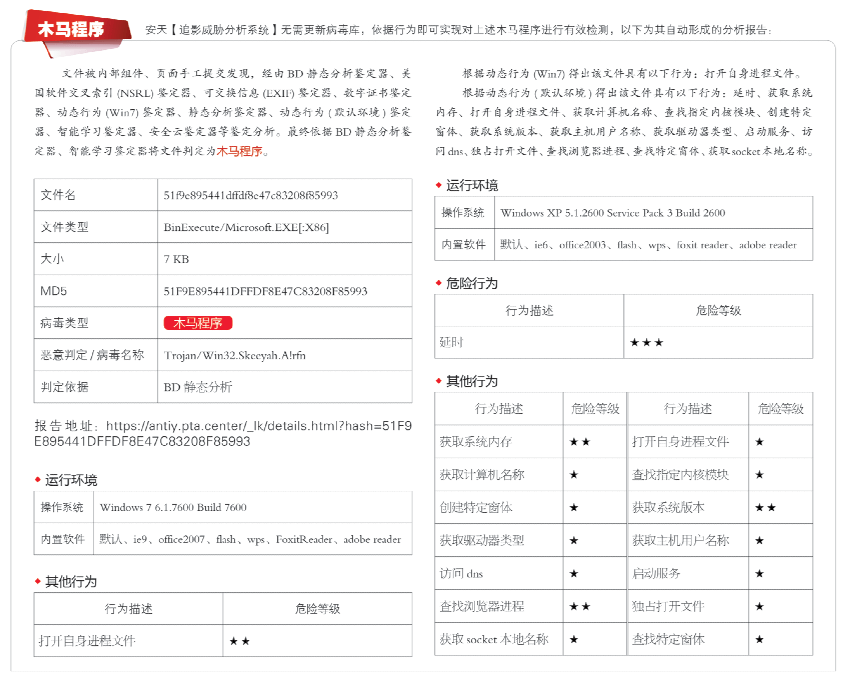The height and width of the screenshot is (677, 847).
Task: Open the antiy.pta.center report address link
Action: pyautogui.click(x=223, y=433)
